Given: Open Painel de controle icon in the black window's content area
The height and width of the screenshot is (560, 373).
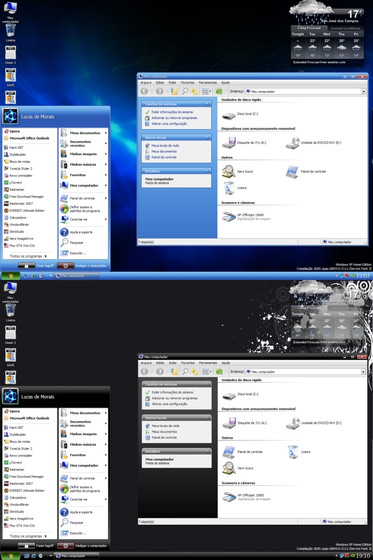Looking at the screenshot, I should pyautogui.click(x=242, y=452).
